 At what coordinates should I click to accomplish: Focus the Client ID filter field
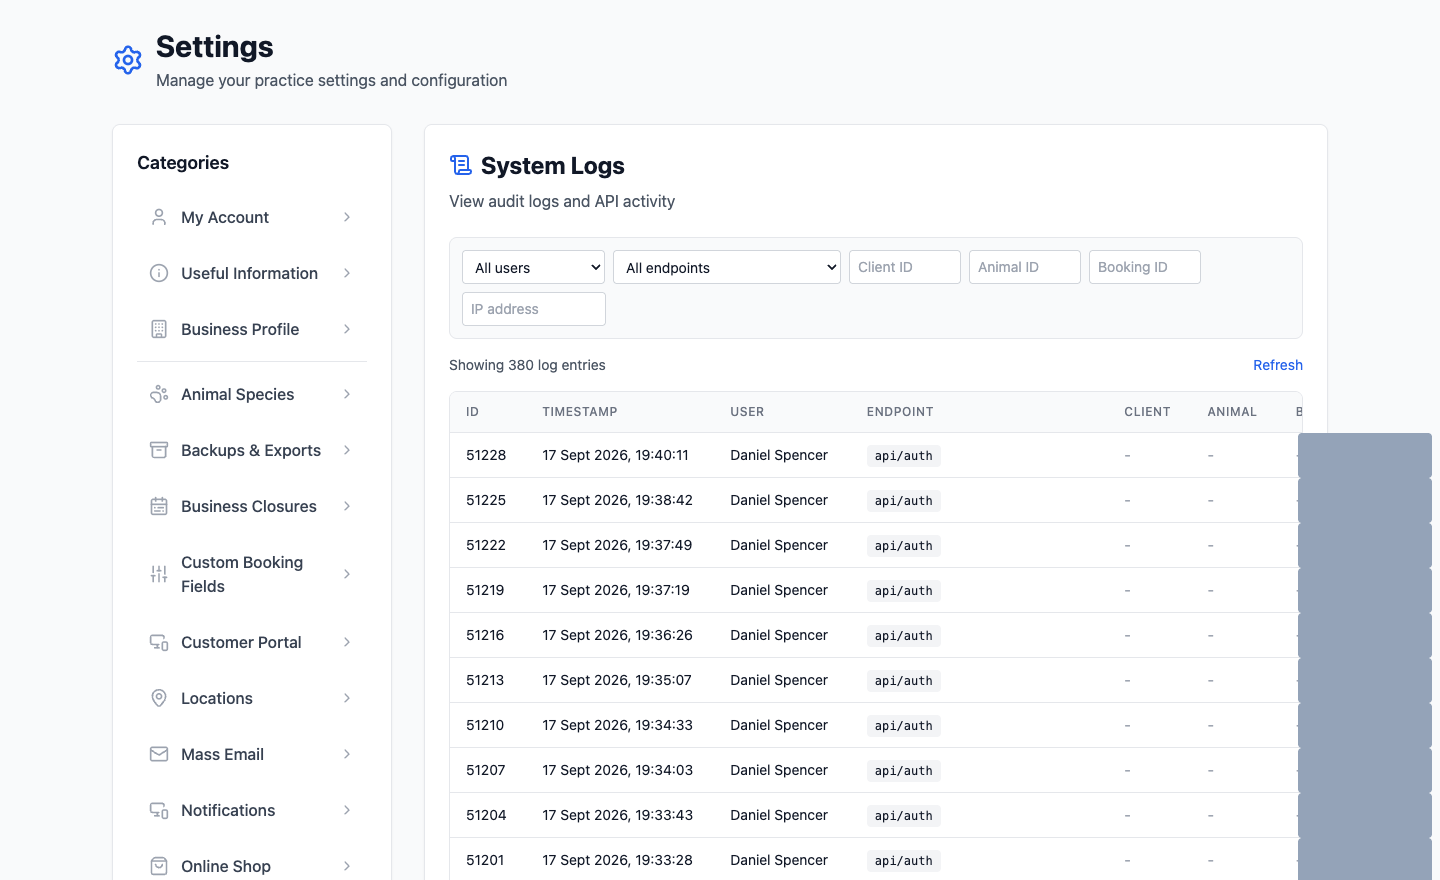coord(905,267)
